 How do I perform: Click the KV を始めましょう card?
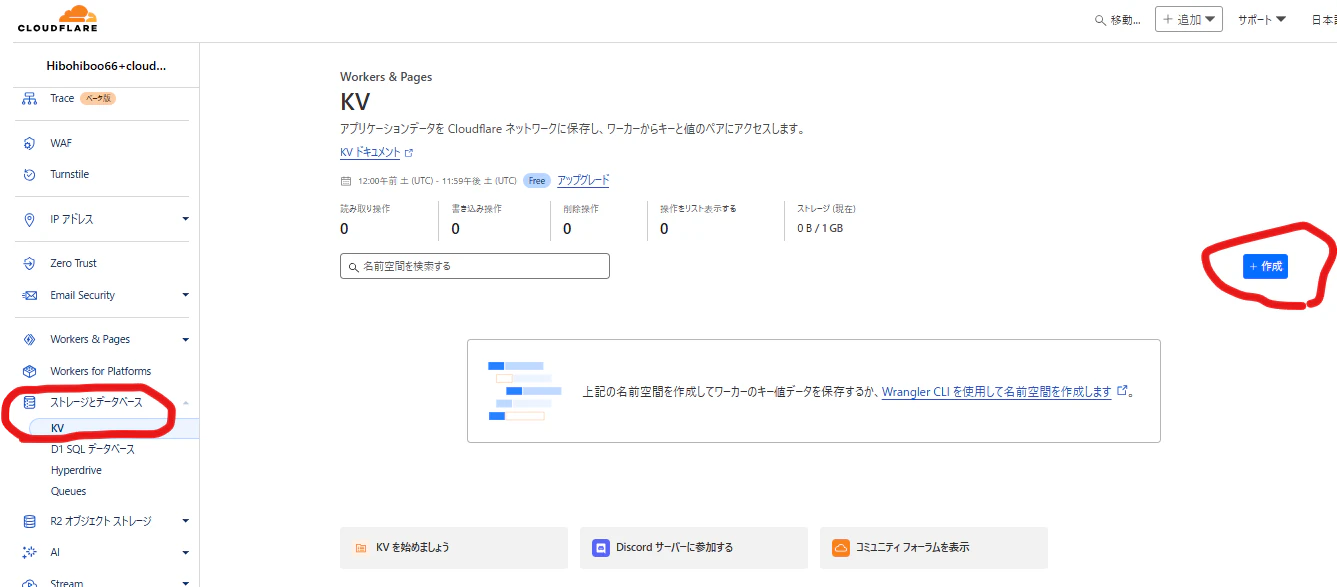pos(454,548)
